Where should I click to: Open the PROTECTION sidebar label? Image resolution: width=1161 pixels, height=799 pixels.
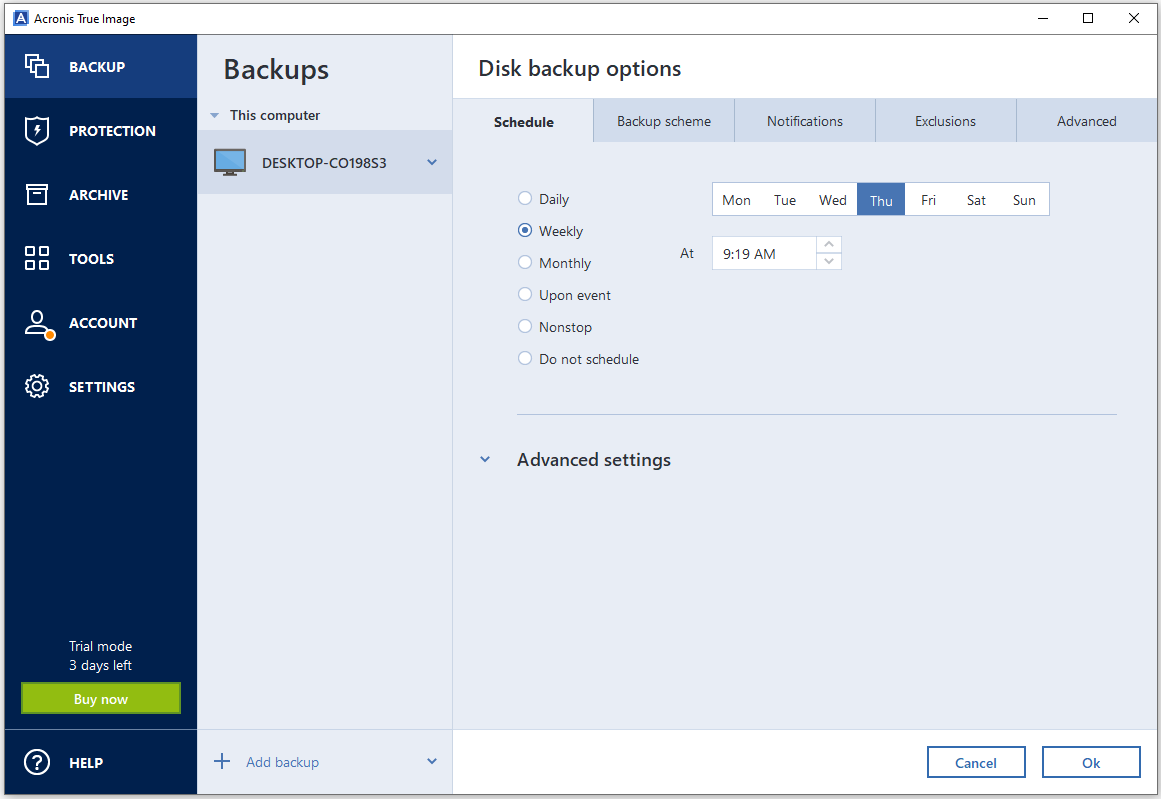pyautogui.click(x=113, y=131)
